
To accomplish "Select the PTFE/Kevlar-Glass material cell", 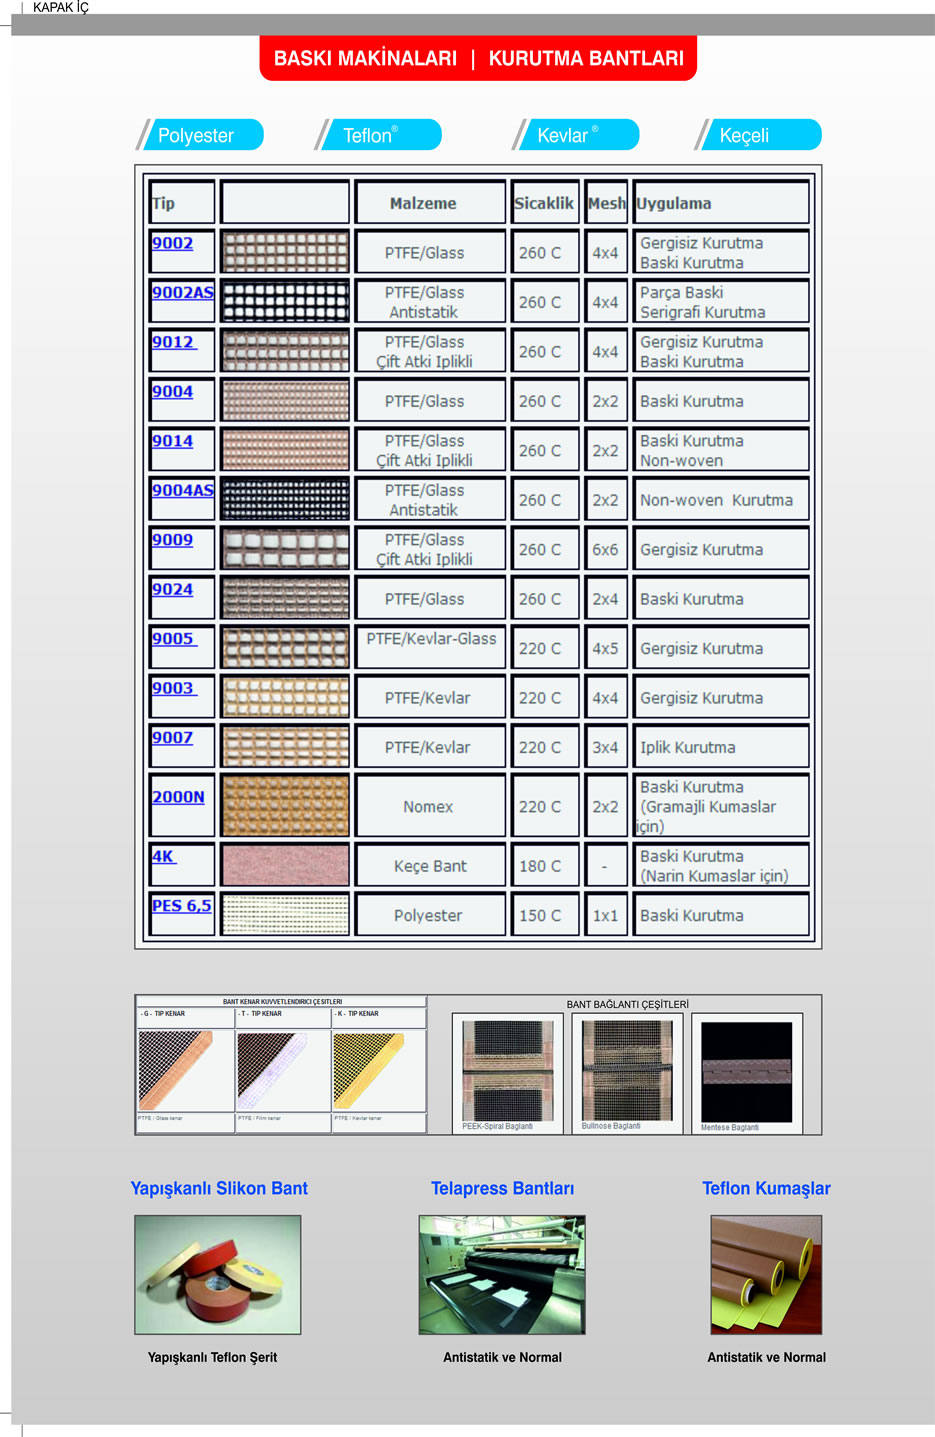I will click(x=431, y=648).
